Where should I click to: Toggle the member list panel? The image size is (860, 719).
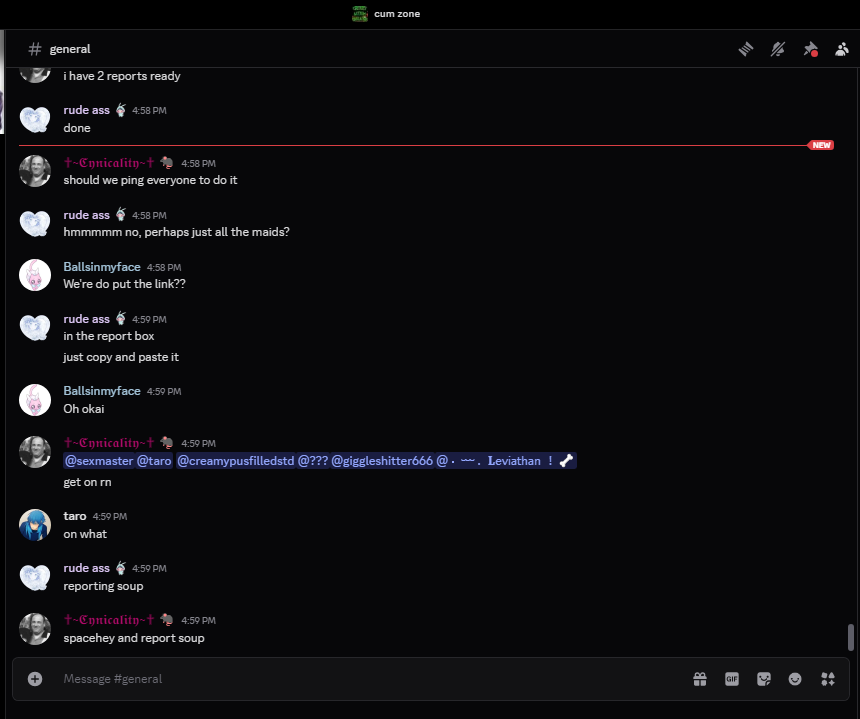(x=842, y=49)
